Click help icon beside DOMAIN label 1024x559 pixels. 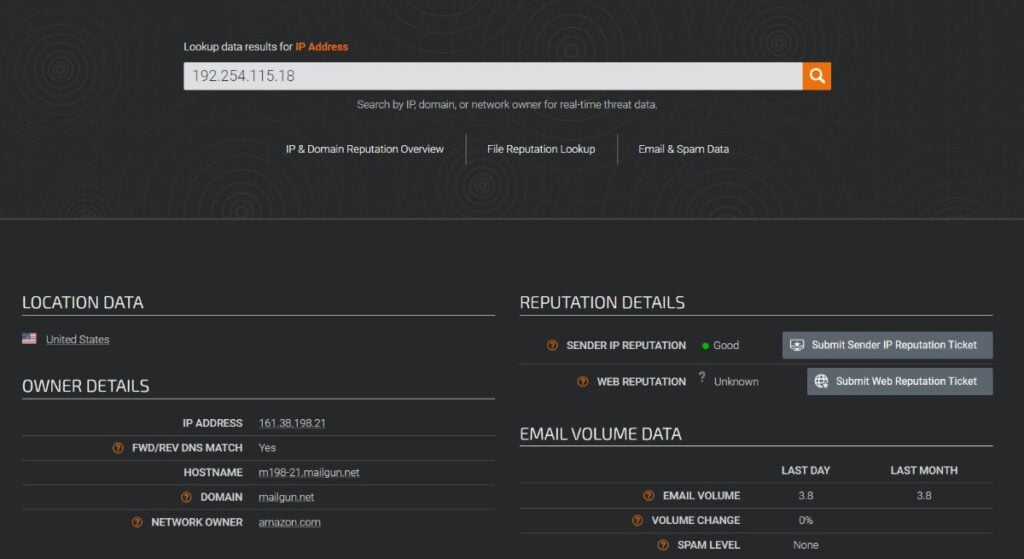[186, 498]
